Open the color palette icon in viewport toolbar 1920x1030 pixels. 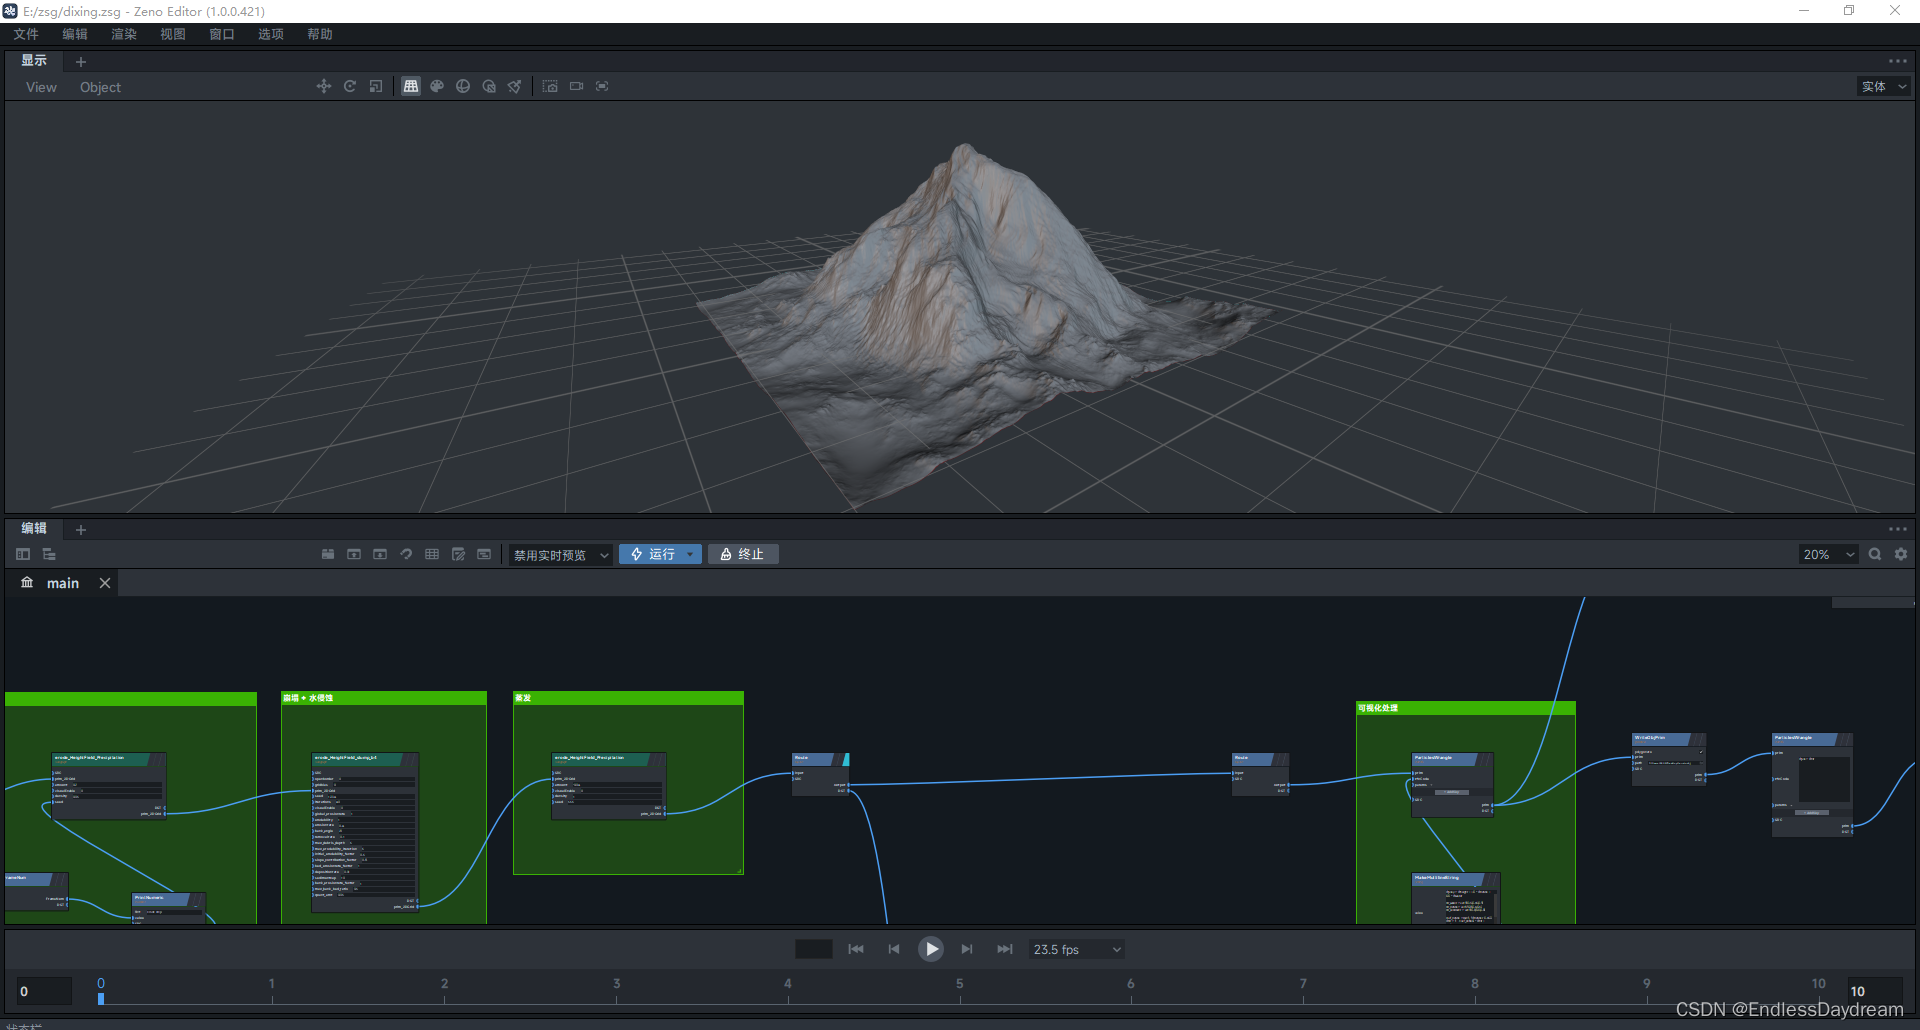[437, 86]
